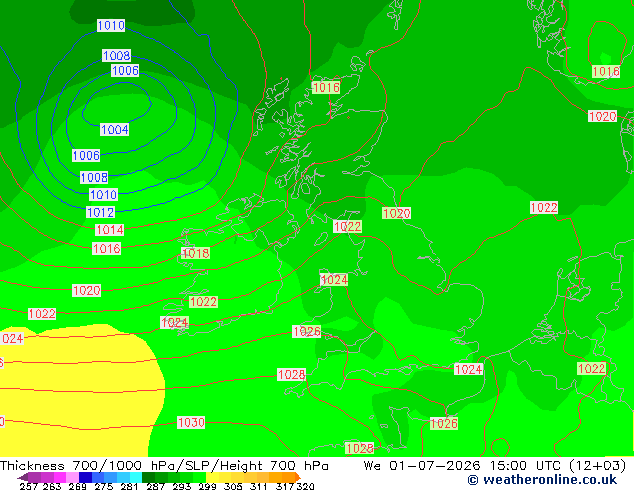Image resolution: width=634 pixels, height=490 pixels.
Task: Click the 1016 label over Norway
Action: (x=606, y=72)
